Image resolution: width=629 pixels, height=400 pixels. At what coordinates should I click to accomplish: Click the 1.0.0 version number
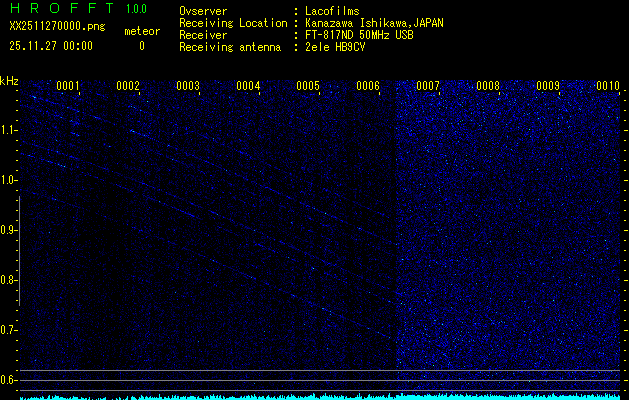(136, 9)
